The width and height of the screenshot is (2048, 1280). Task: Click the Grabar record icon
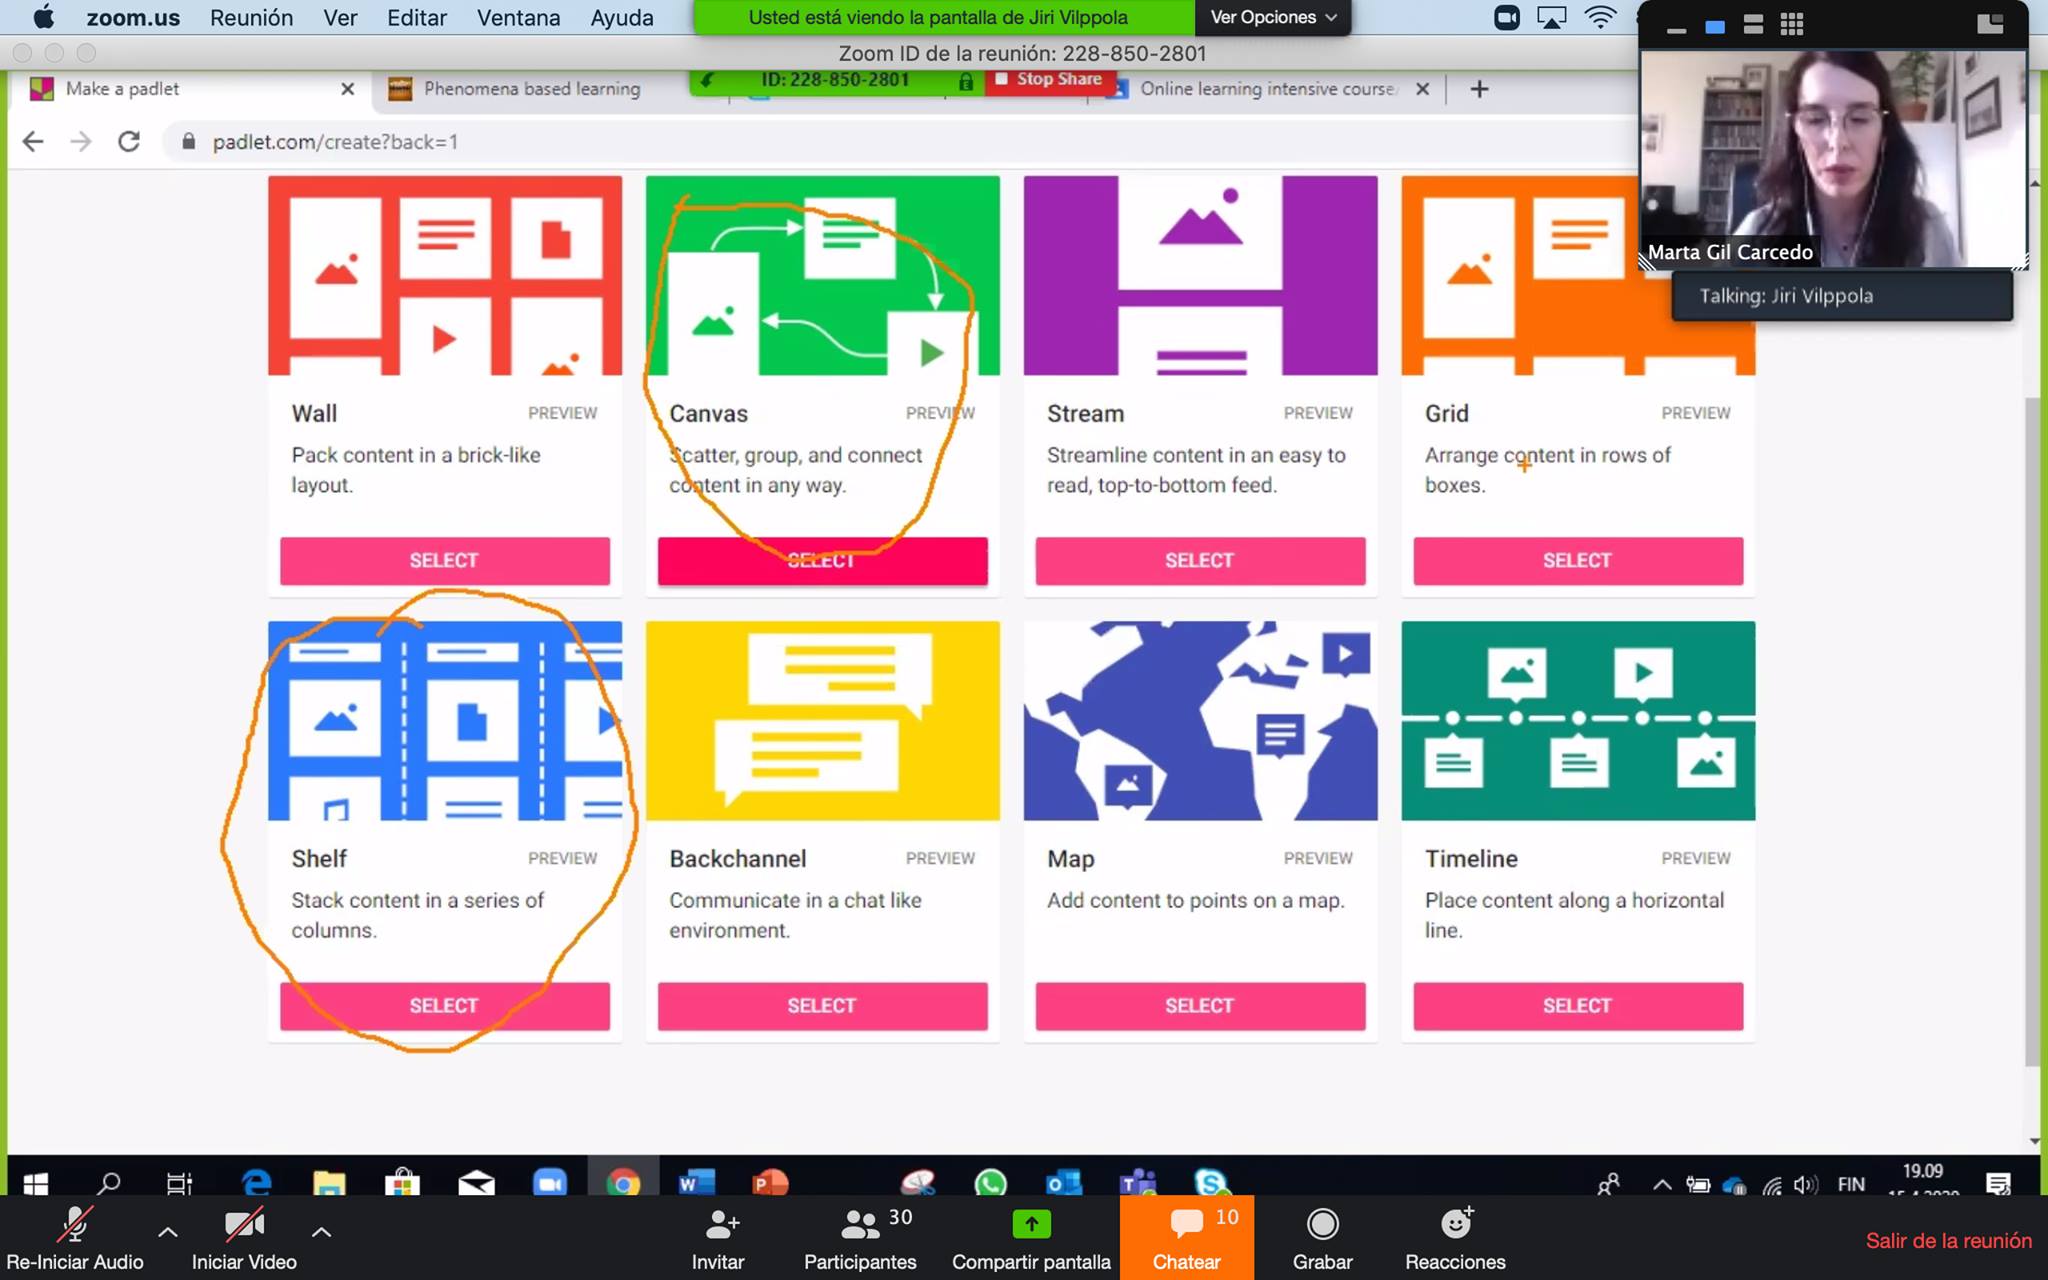[x=1322, y=1224]
